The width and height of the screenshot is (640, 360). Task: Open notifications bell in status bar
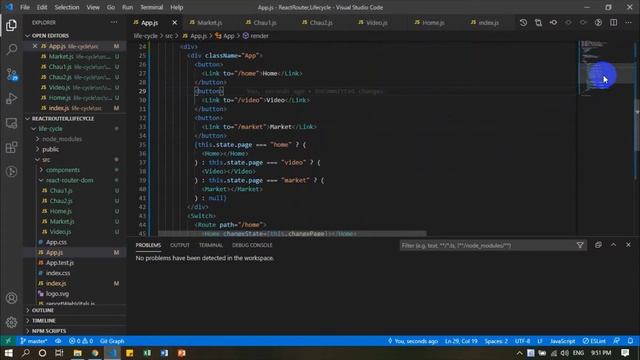631,341
